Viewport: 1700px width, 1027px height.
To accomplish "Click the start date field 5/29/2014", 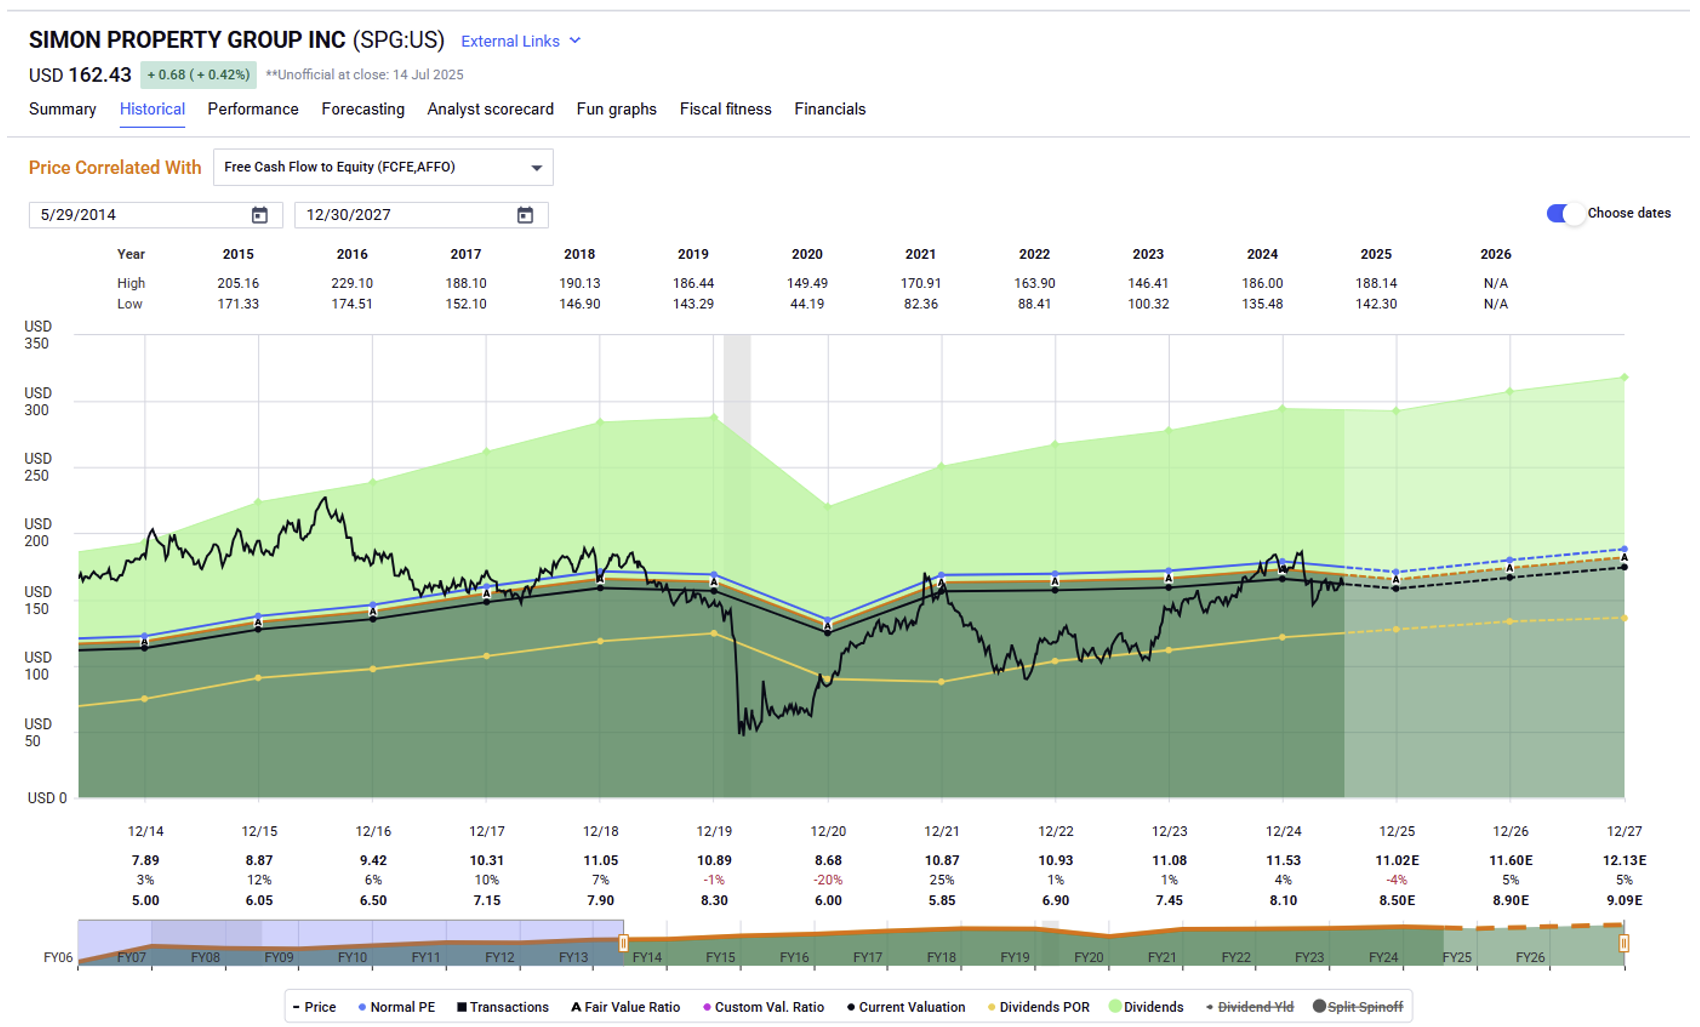I will click(156, 215).
